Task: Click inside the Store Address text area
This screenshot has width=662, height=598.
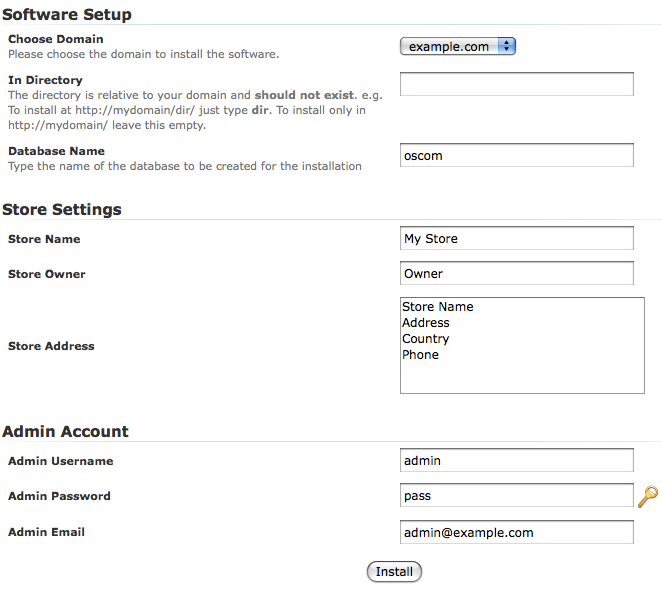Action: click(x=522, y=345)
